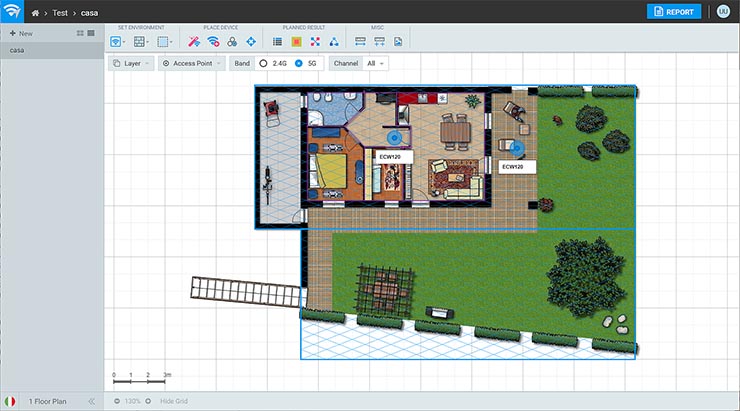Click the magic wand auto-place icon
Image resolution: width=740 pixels, height=411 pixels.
196,42
